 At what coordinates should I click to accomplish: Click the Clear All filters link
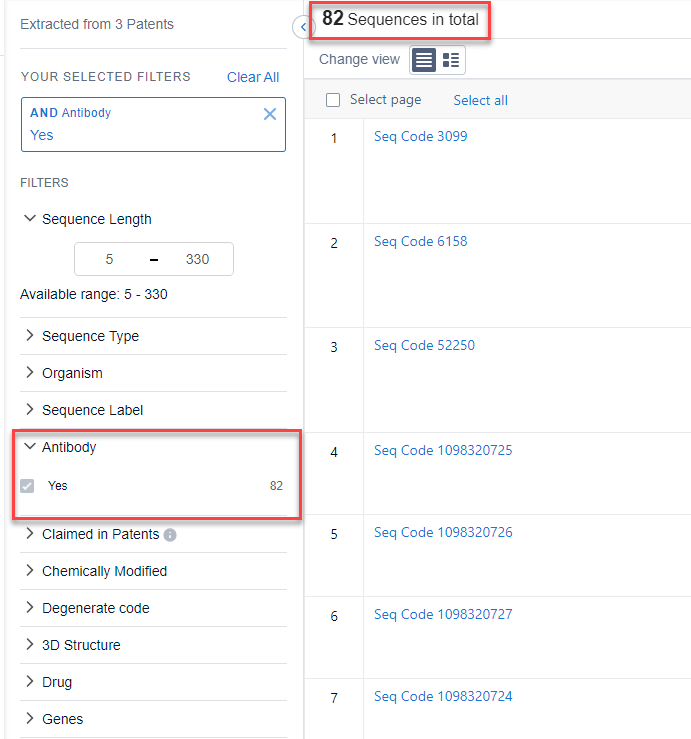[253, 77]
